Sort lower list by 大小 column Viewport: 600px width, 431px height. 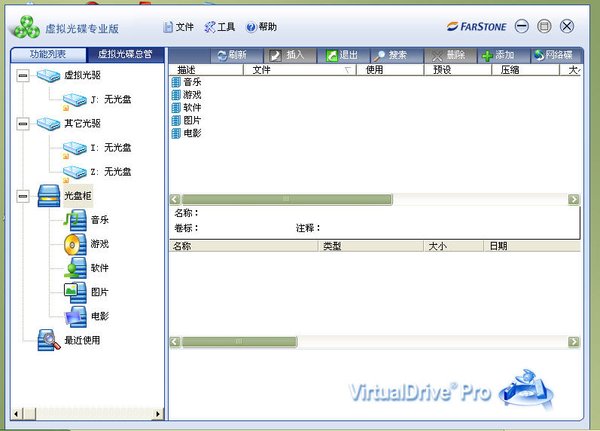454,246
